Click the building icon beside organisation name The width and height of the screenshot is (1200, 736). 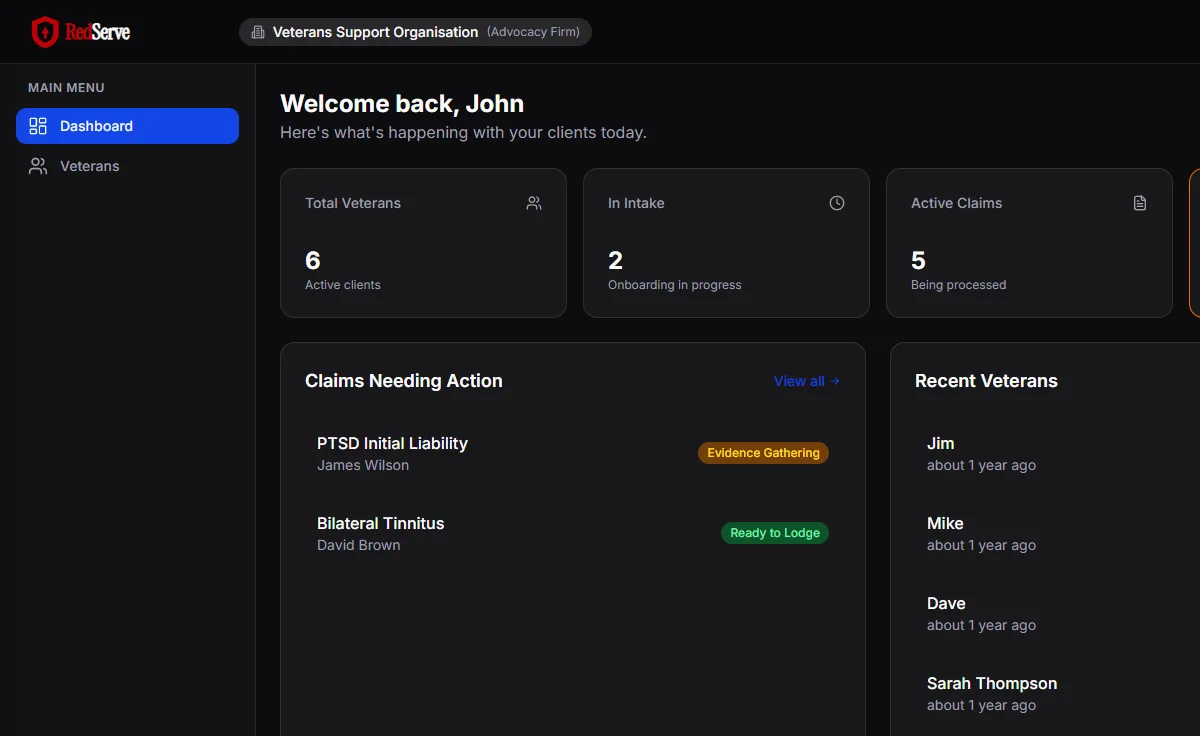click(258, 32)
